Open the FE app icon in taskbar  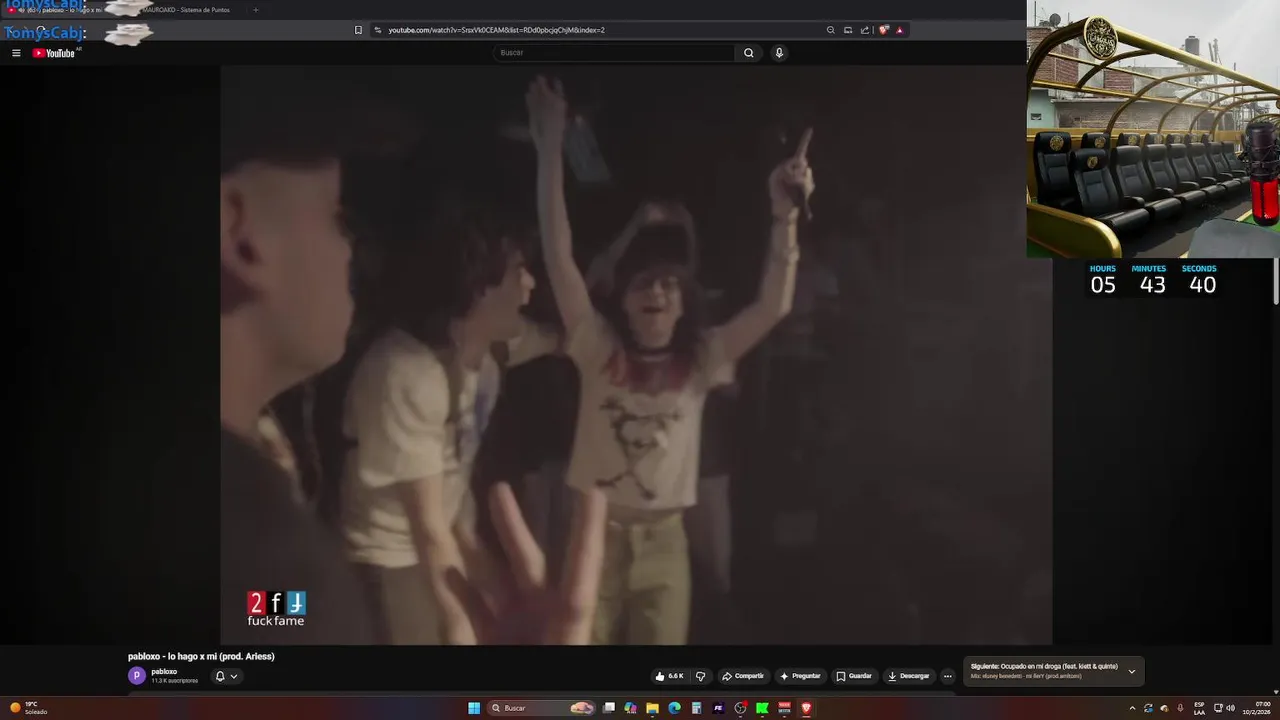click(718, 708)
